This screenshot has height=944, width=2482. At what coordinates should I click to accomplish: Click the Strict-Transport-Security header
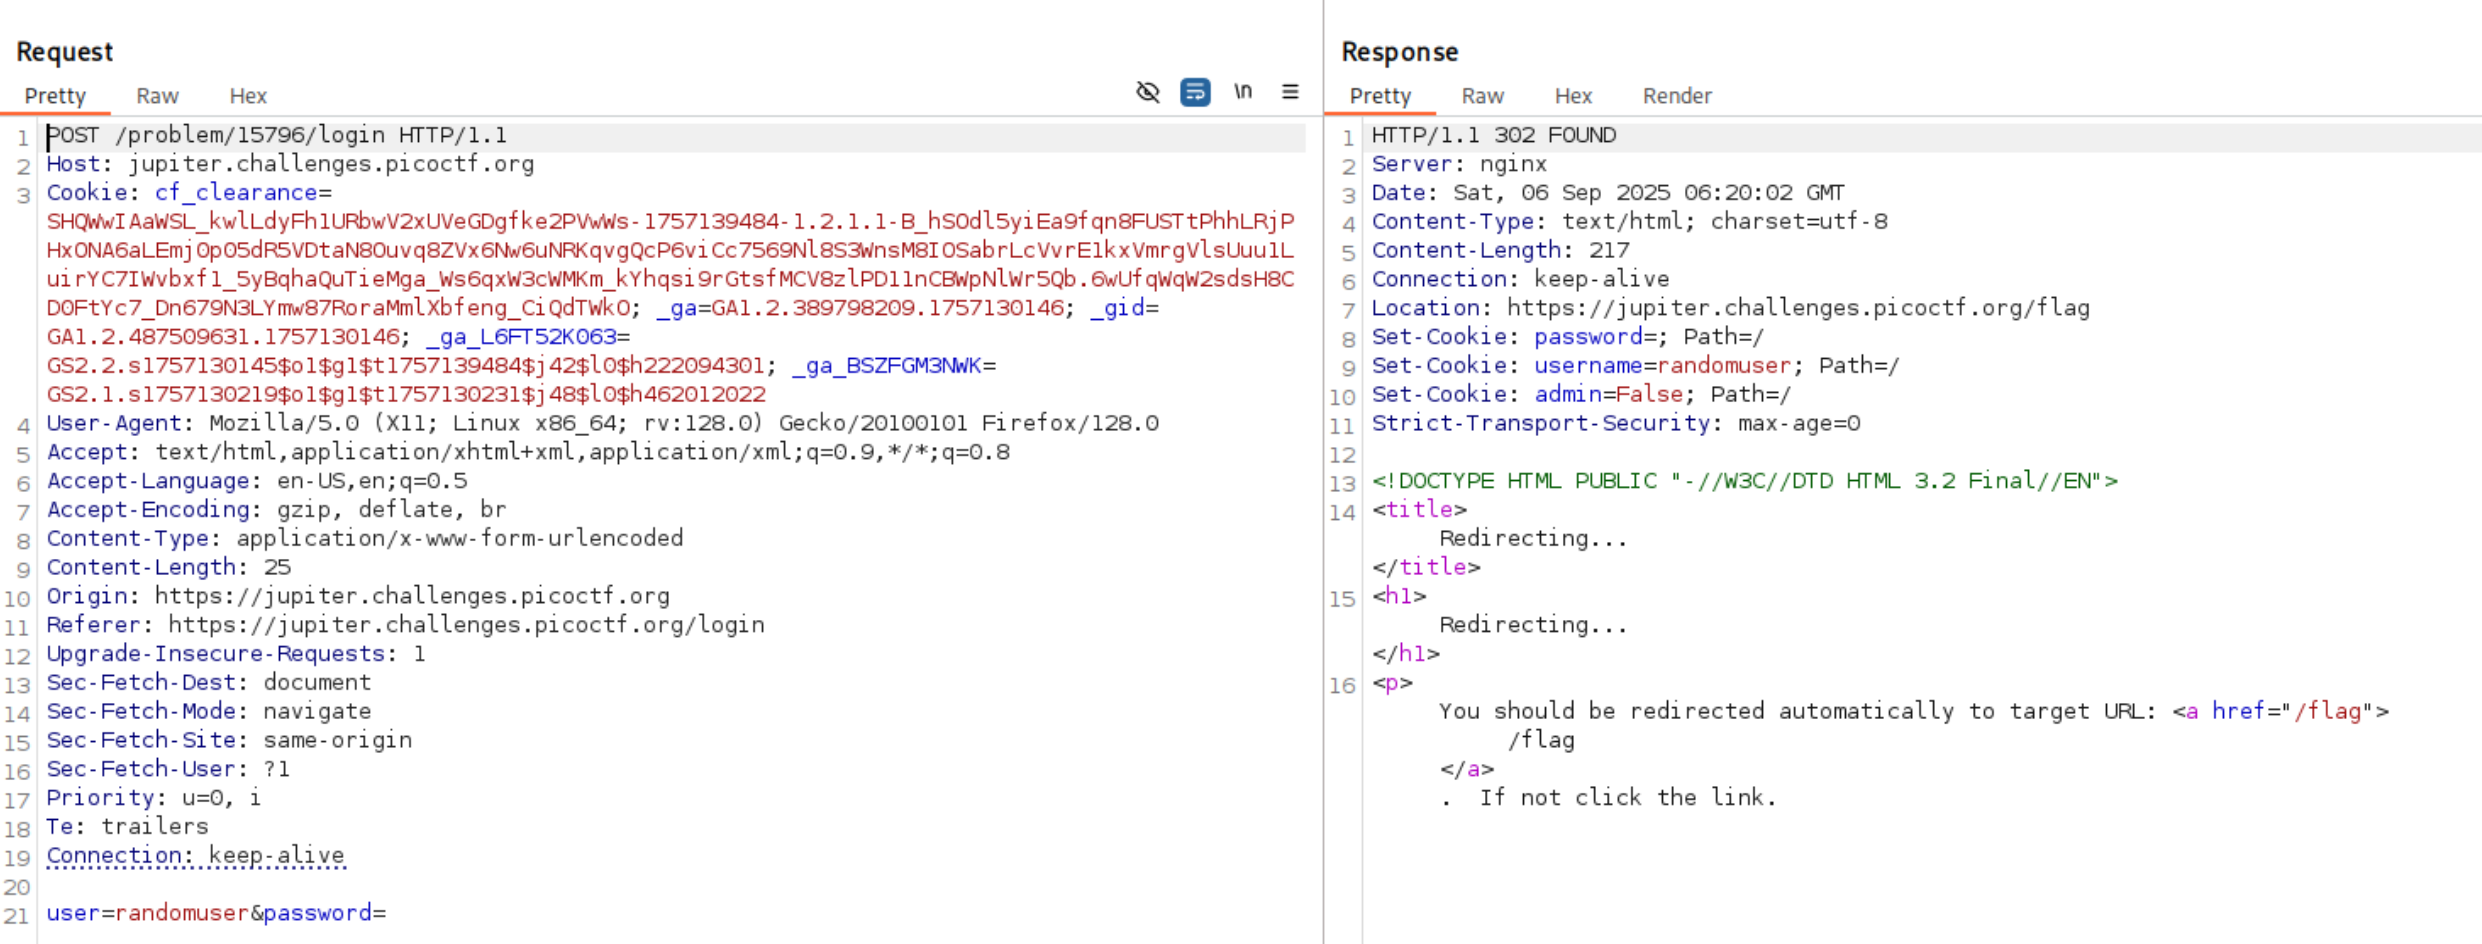1616,423
